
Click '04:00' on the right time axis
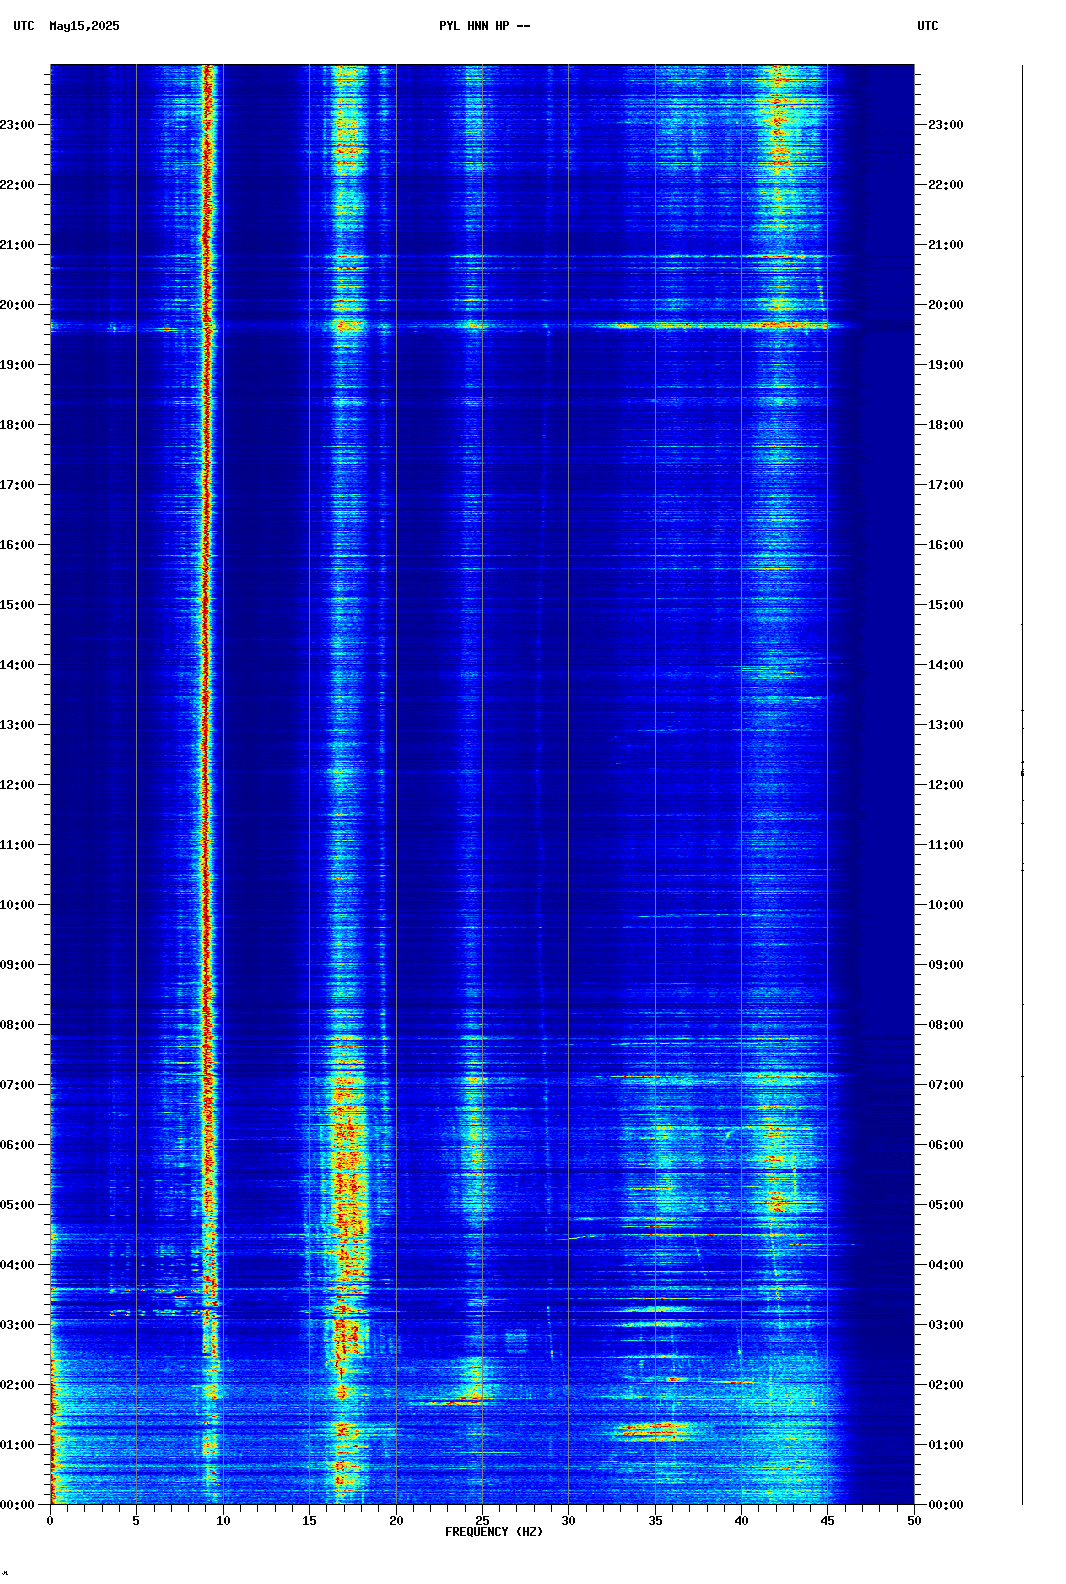(946, 1265)
